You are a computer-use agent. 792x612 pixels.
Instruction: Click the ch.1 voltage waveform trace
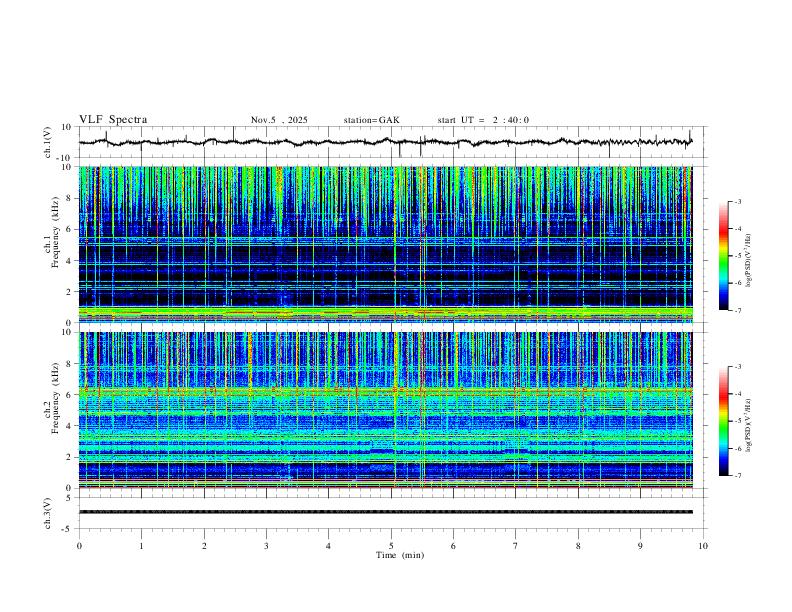coord(385,142)
